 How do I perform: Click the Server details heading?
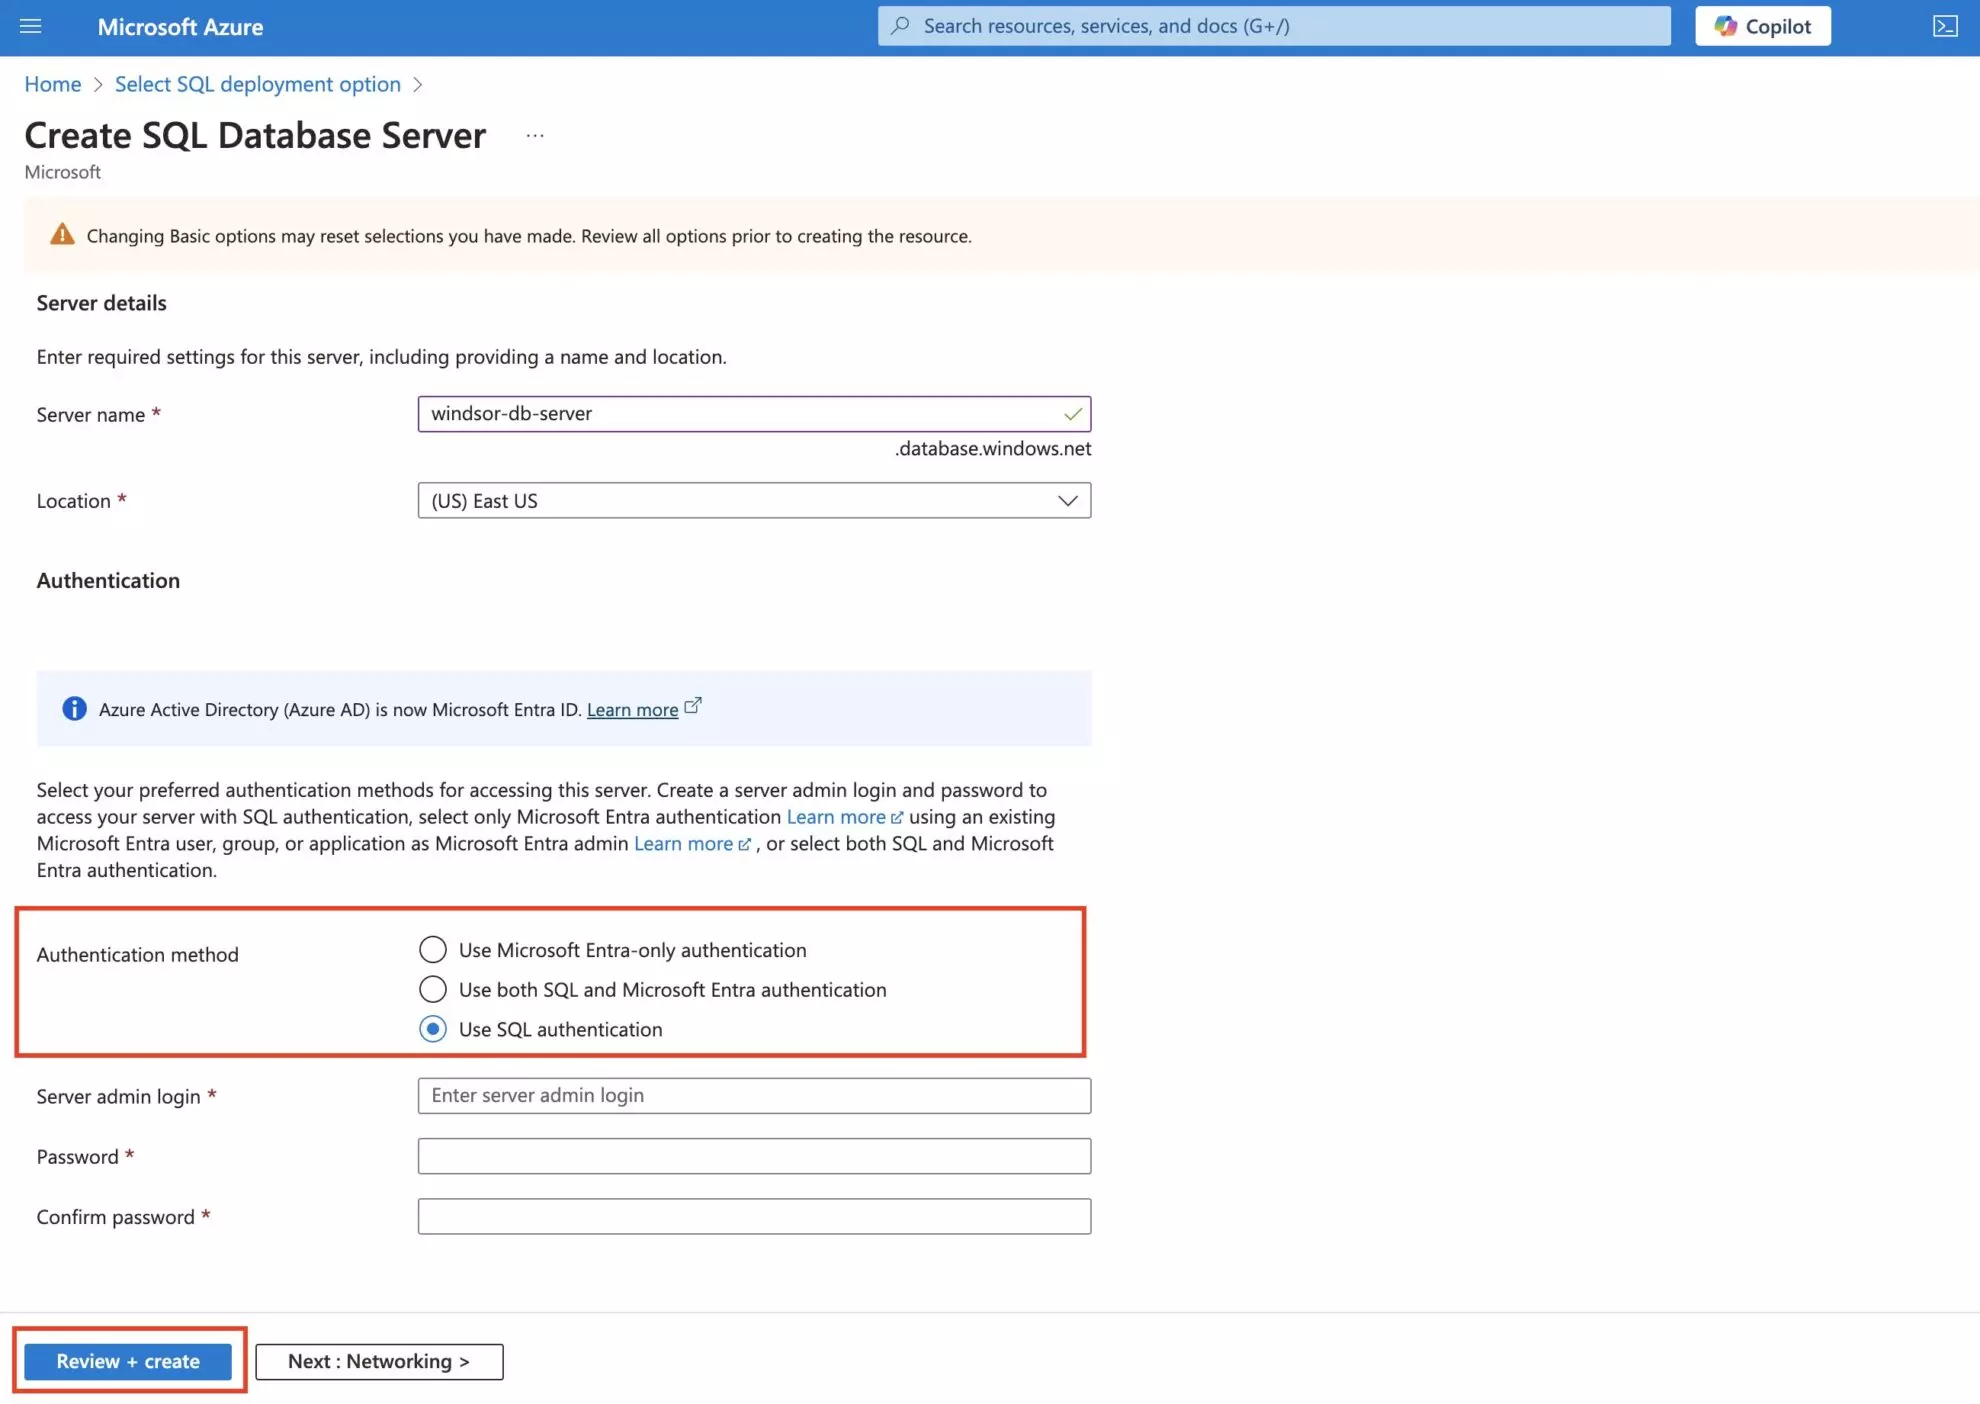click(x=102, y=303)
